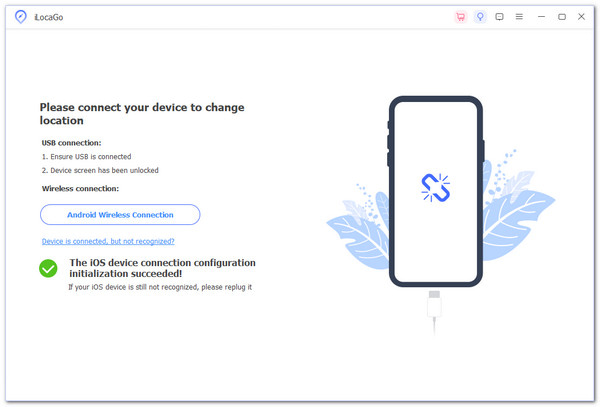Select the 'Wireless connection:' label
Screen dimensions: 600x407
pos(80,188)
